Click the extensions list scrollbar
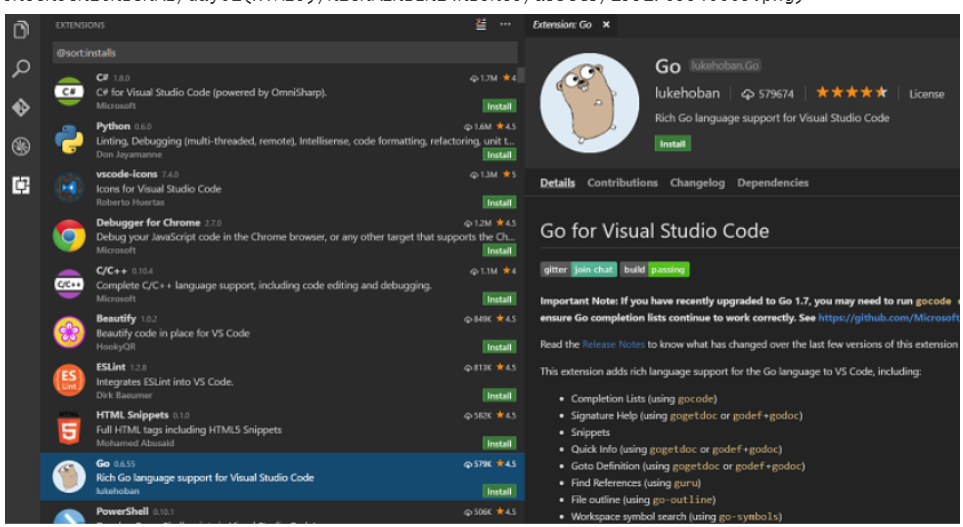Screen dimensions: 963x527 click(x=521, y=74)
